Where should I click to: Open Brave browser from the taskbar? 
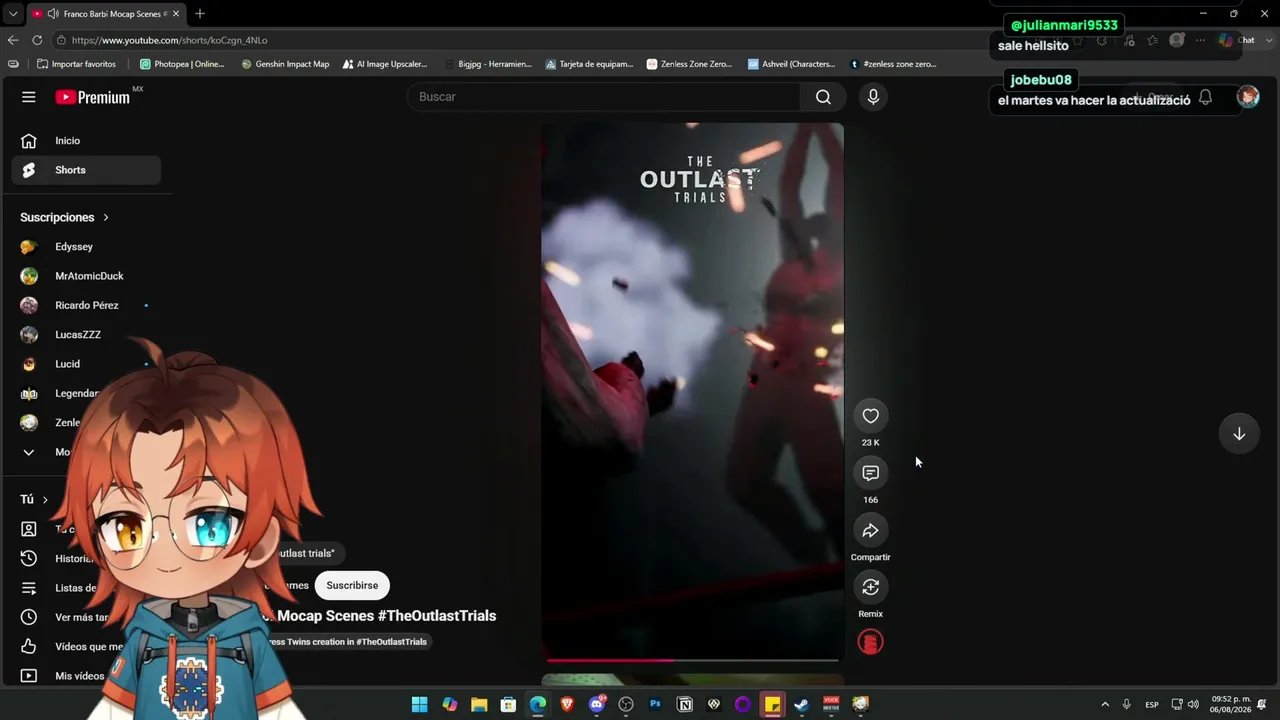567,705
